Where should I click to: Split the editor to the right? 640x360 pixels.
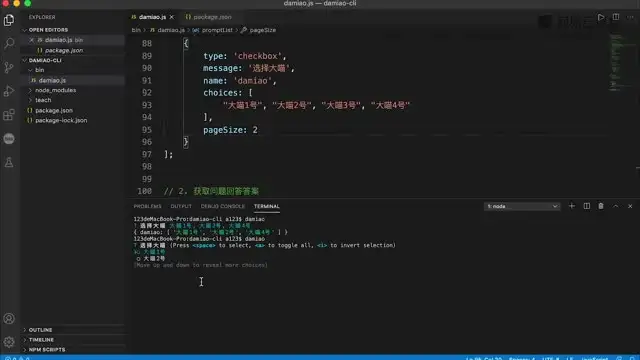click(616, 17)
